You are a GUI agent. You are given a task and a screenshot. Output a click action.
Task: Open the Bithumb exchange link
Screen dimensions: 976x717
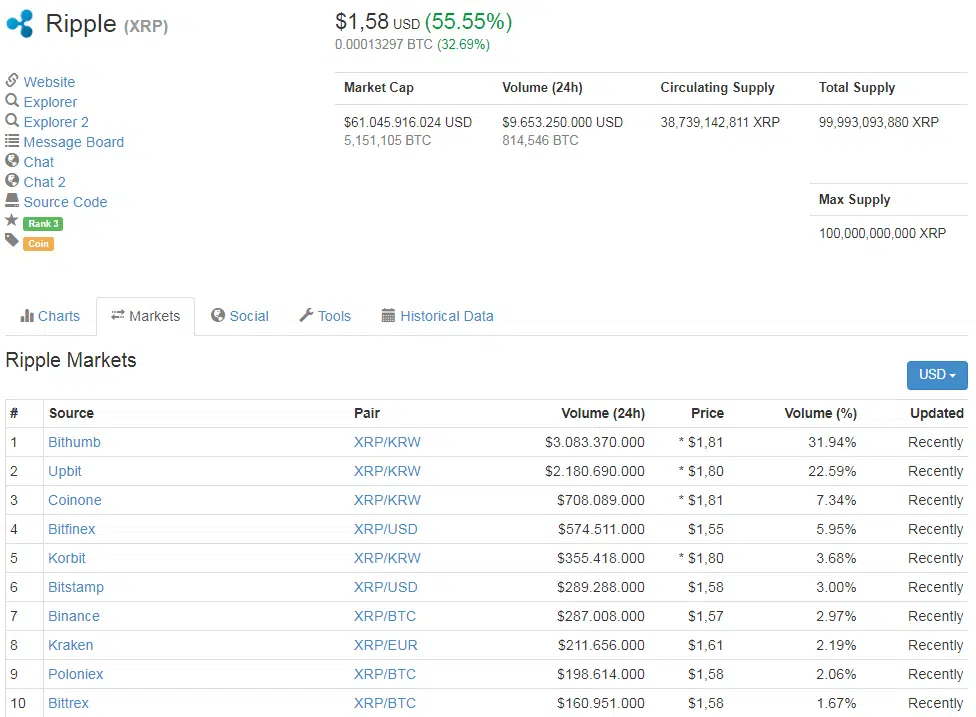tap(74, 442)
